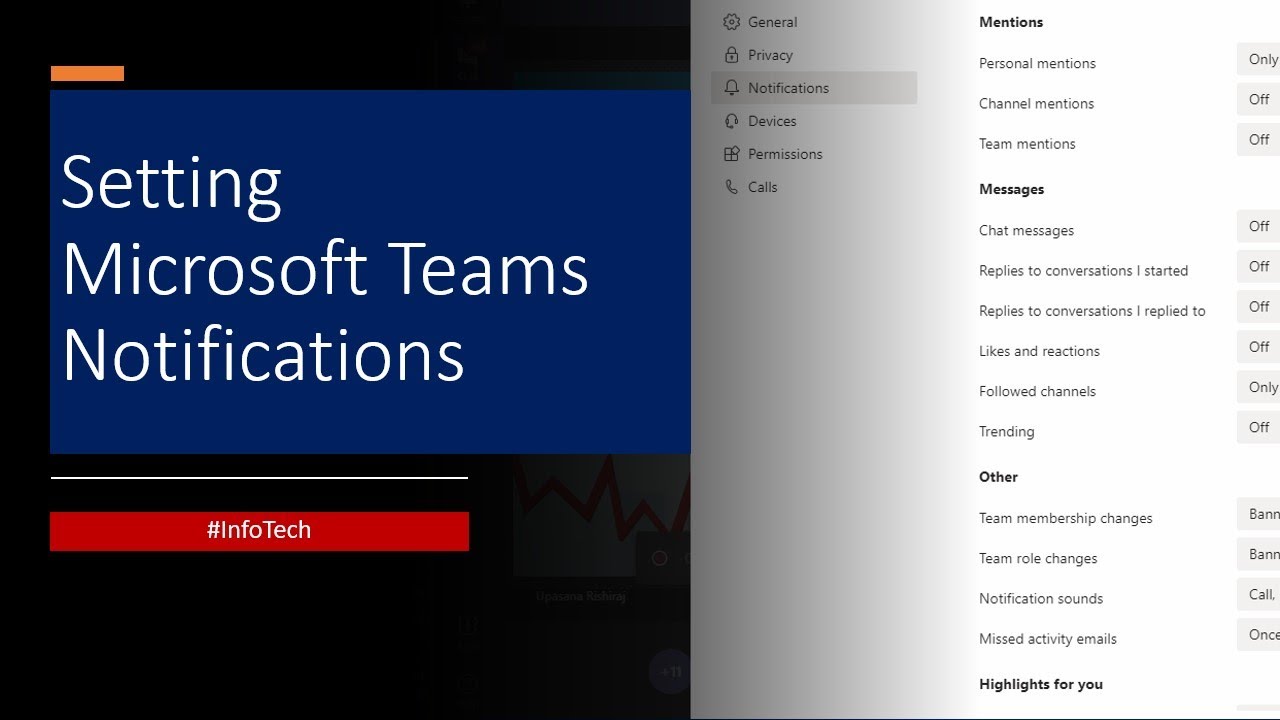Click the Devices headset icon
The width and height of the screenshot is (1280, 720).
731,121
